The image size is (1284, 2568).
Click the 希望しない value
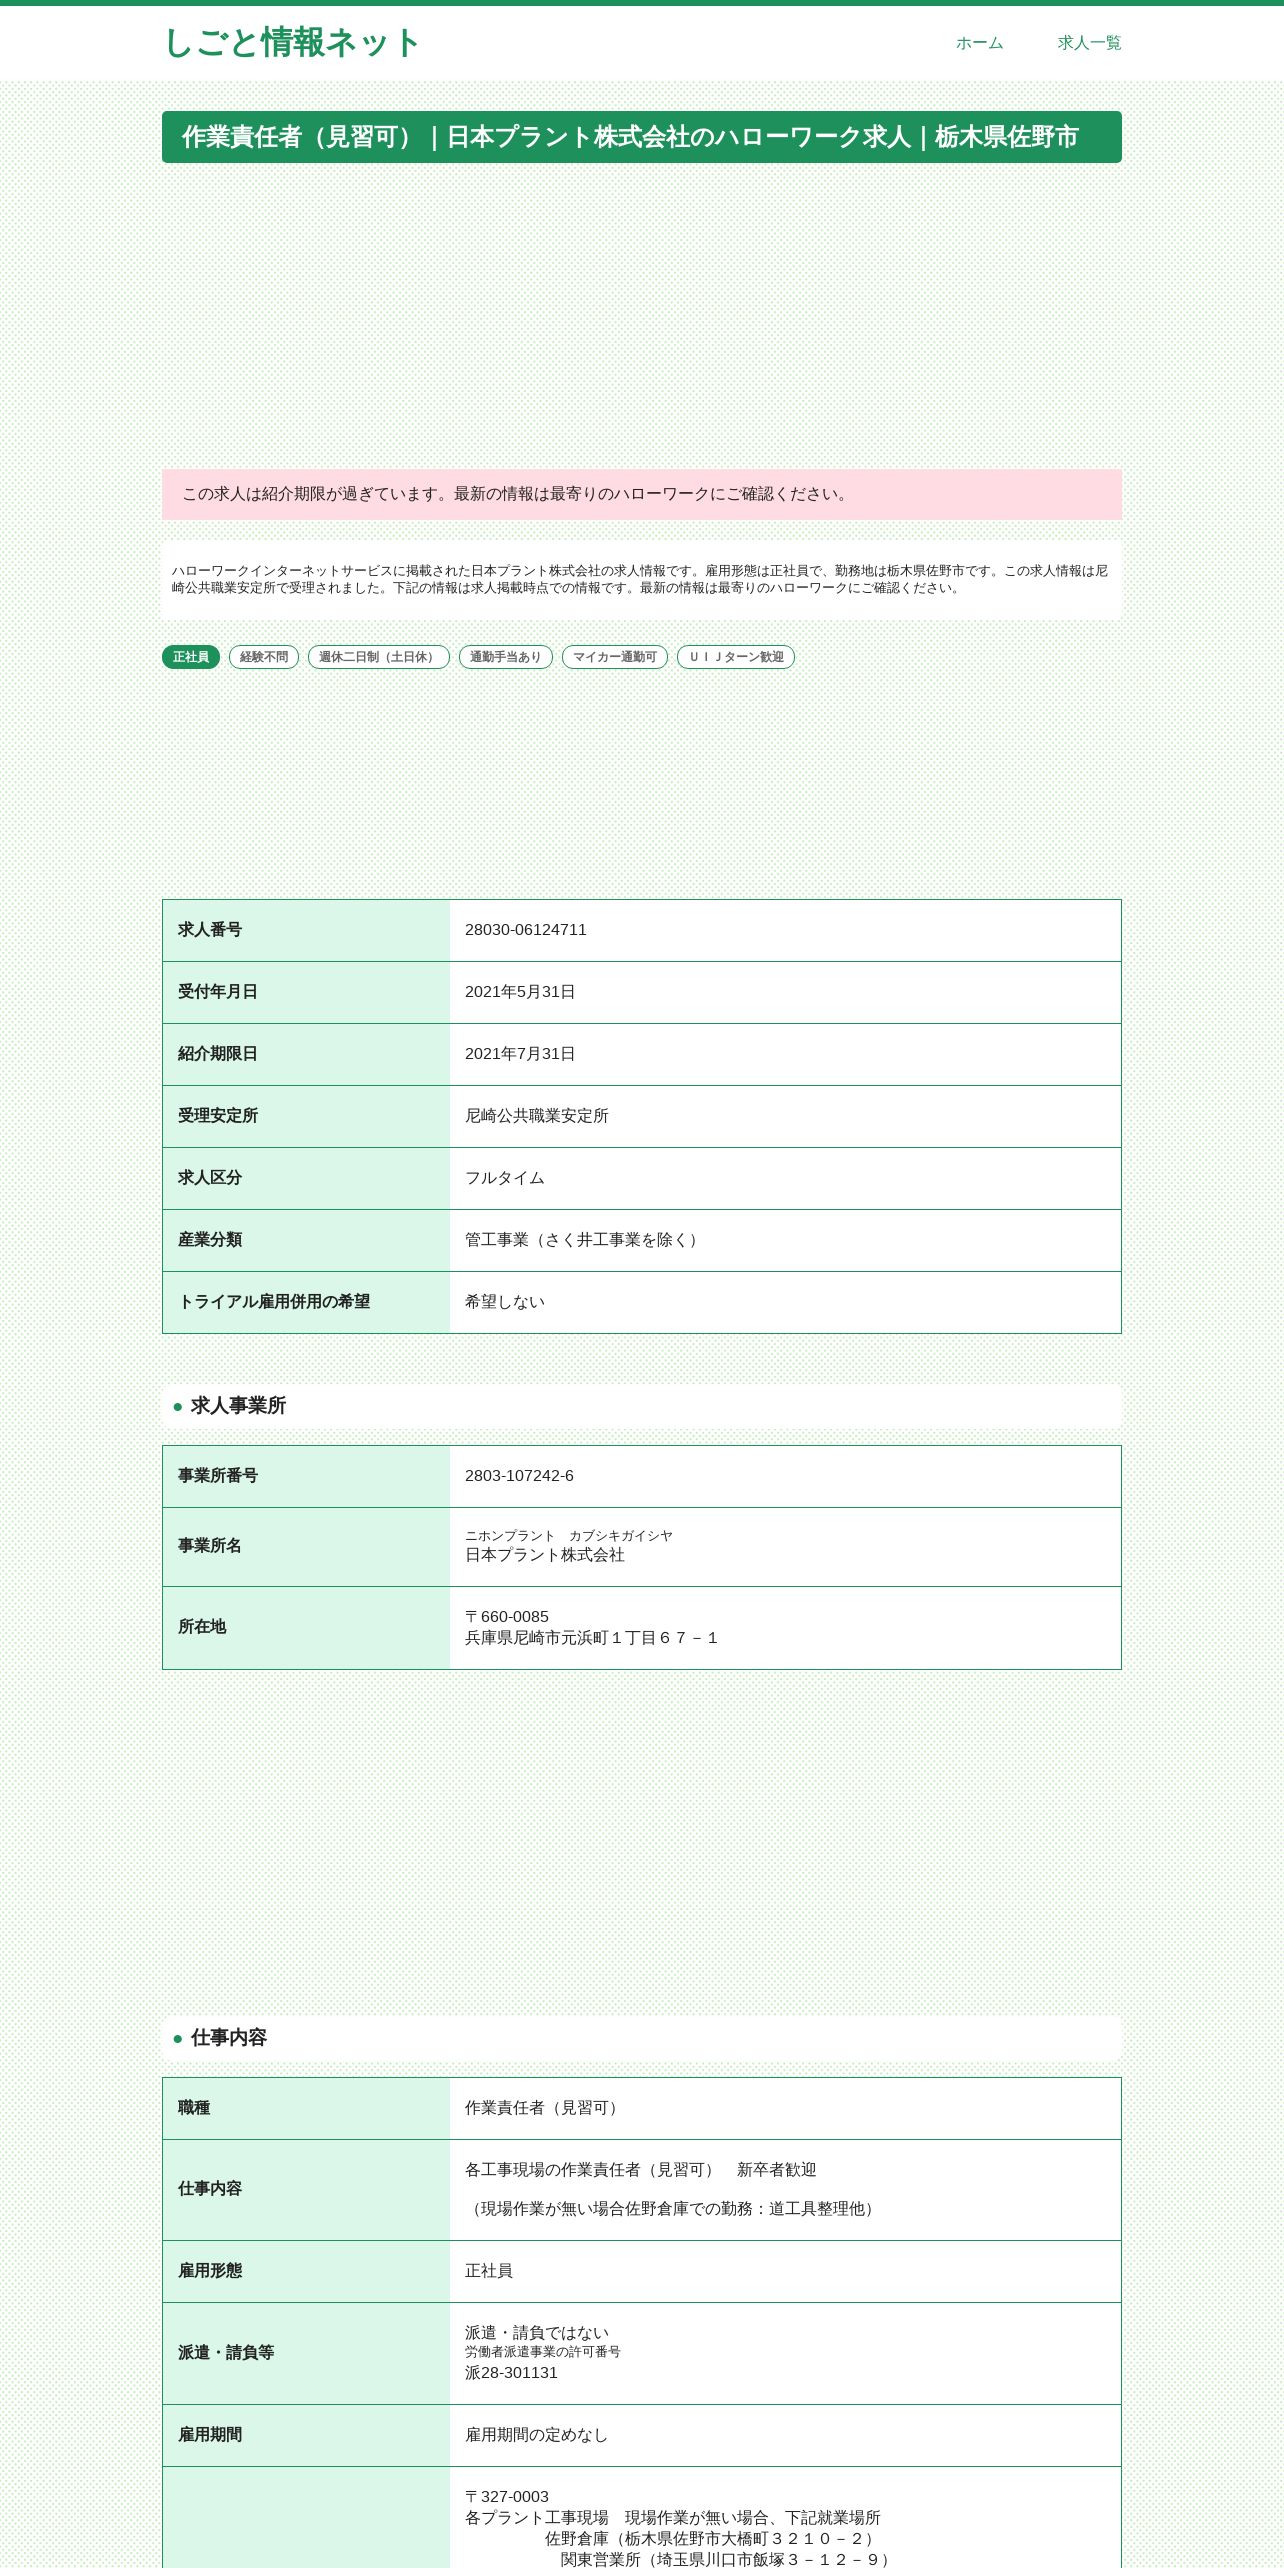click(505, 1302)
